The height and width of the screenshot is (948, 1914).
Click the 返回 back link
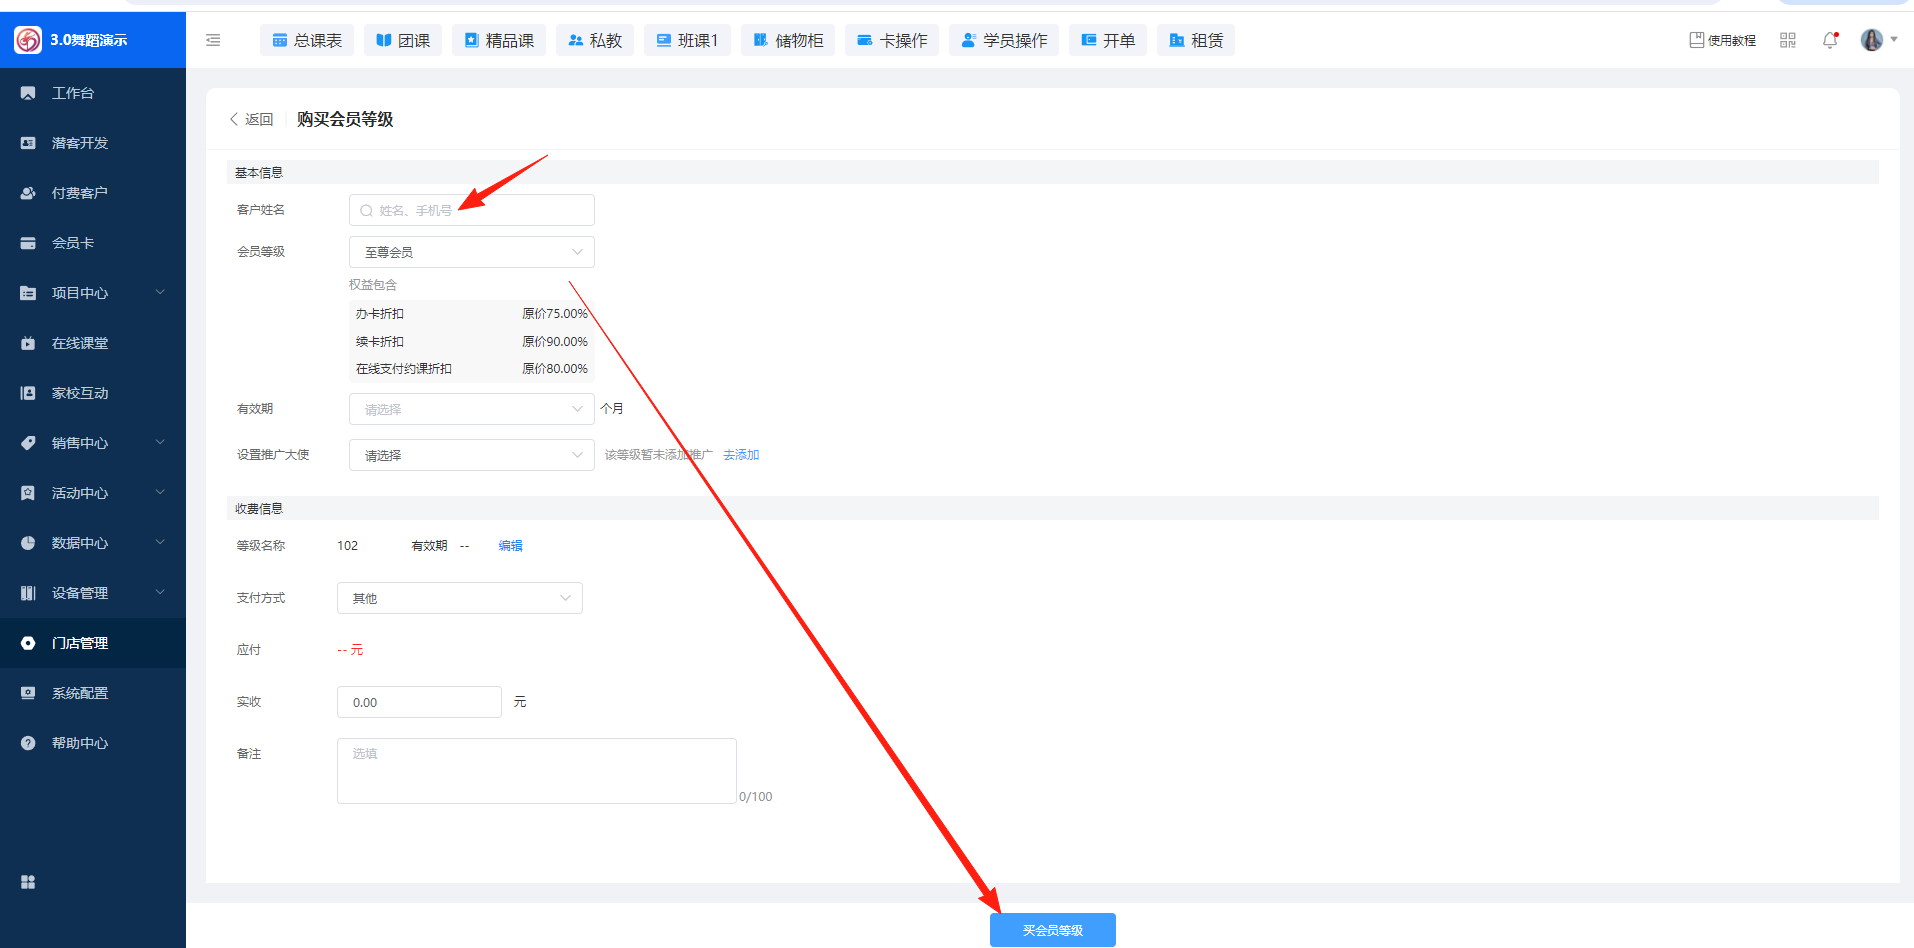point(252,119)
